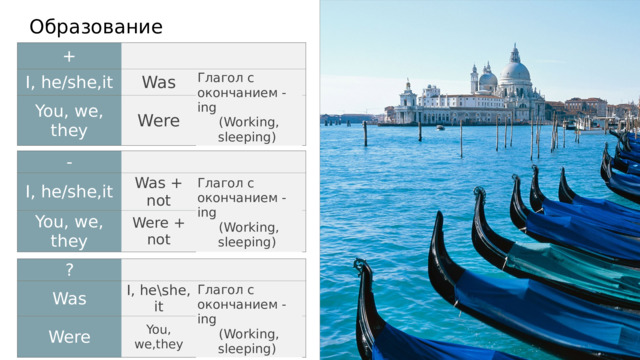This screenshot has width=640, height=360.
Task: Click '(Working, sleeping)' in the question table
Action: point(248,341)
